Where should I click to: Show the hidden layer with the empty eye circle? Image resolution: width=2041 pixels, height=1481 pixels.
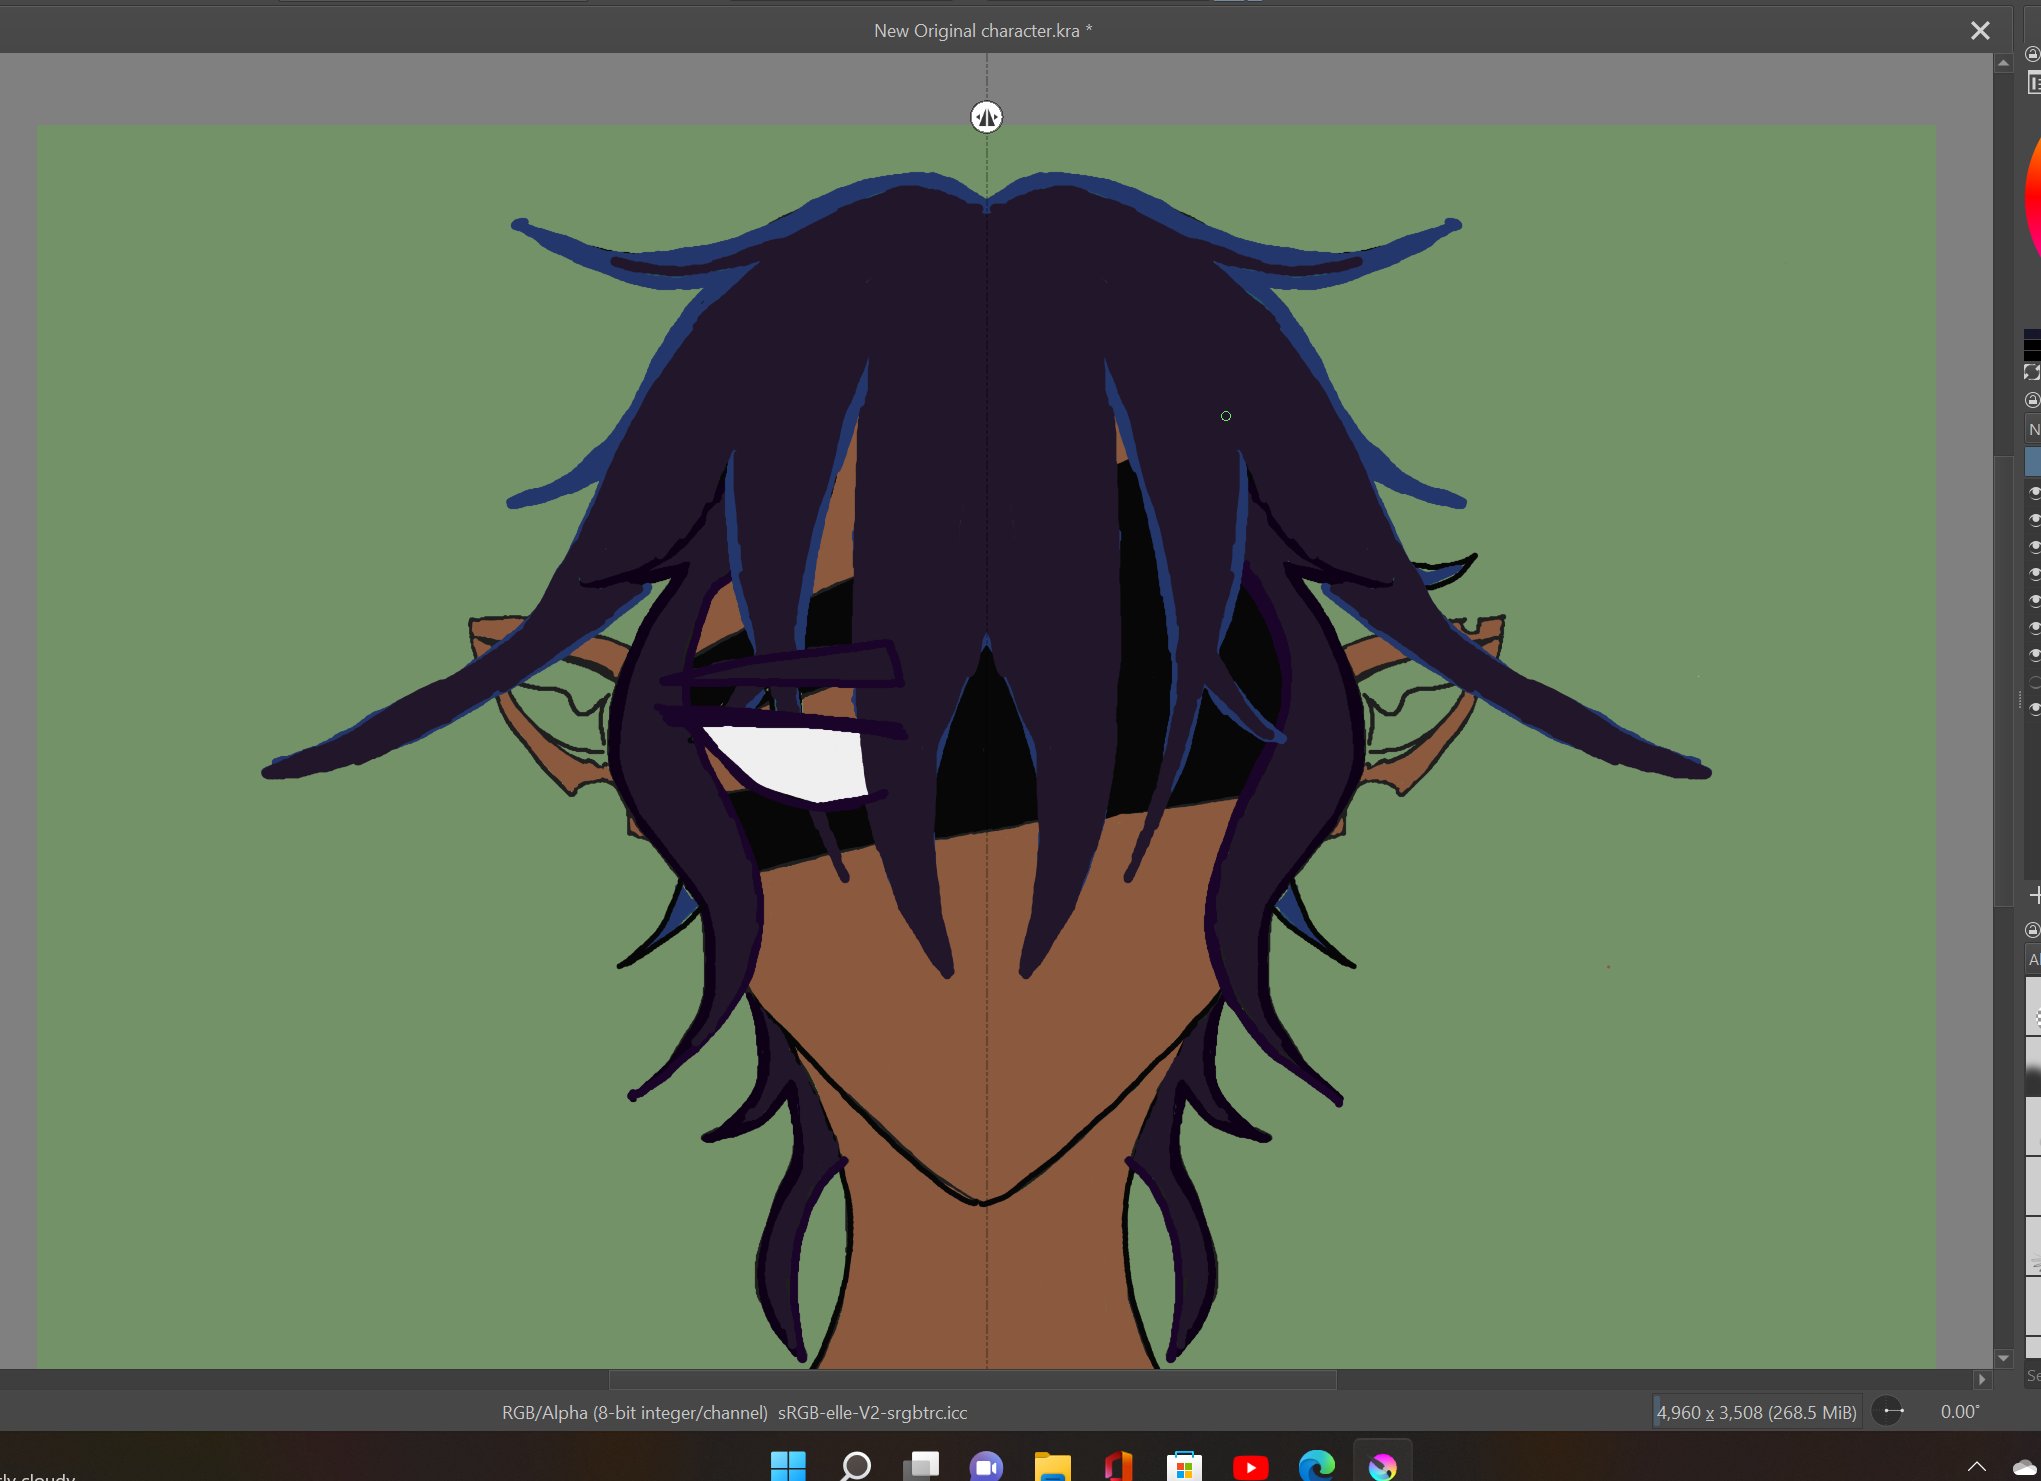click(2034, 681)
